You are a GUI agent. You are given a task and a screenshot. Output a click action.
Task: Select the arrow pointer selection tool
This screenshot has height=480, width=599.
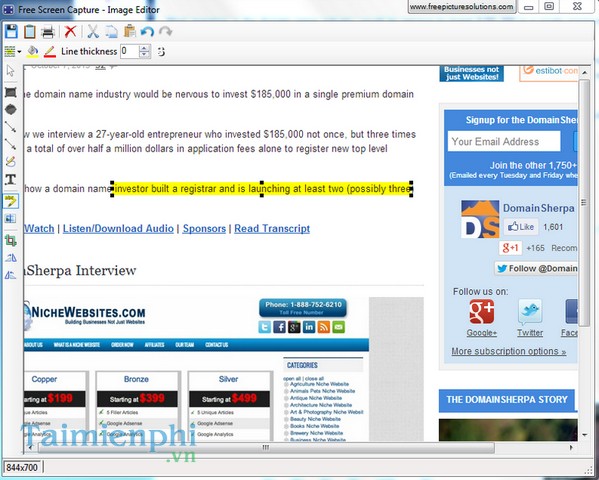click(x=10, y=71)
